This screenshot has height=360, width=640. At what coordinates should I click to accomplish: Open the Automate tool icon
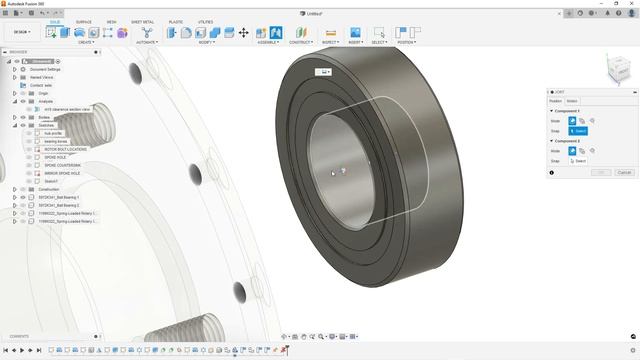(x=147, y=32)
